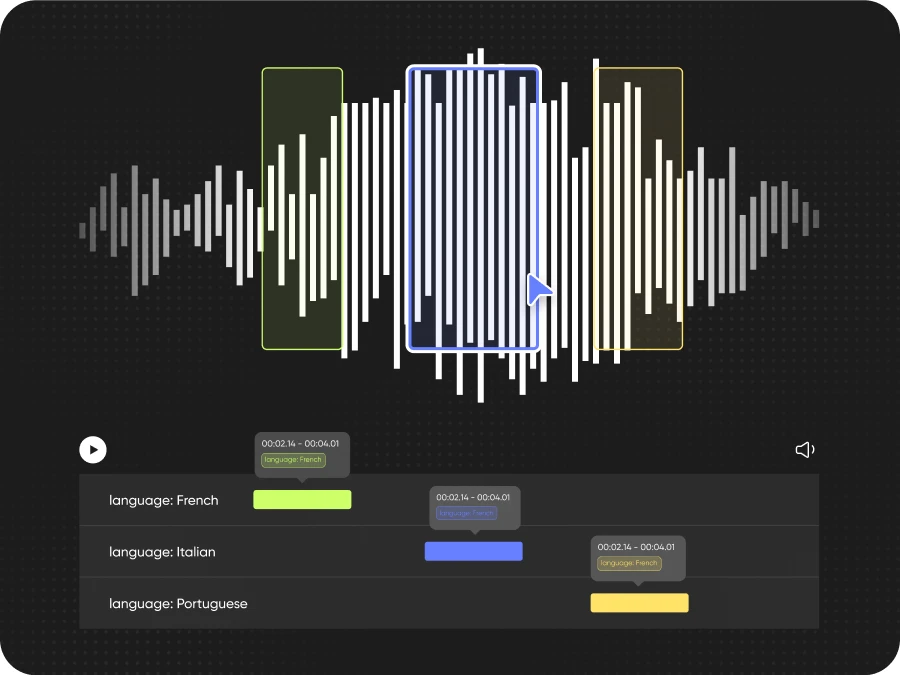Toggle the yellow 'language: French' tag badge
The image size is (900, 675).
coord(628,563)
